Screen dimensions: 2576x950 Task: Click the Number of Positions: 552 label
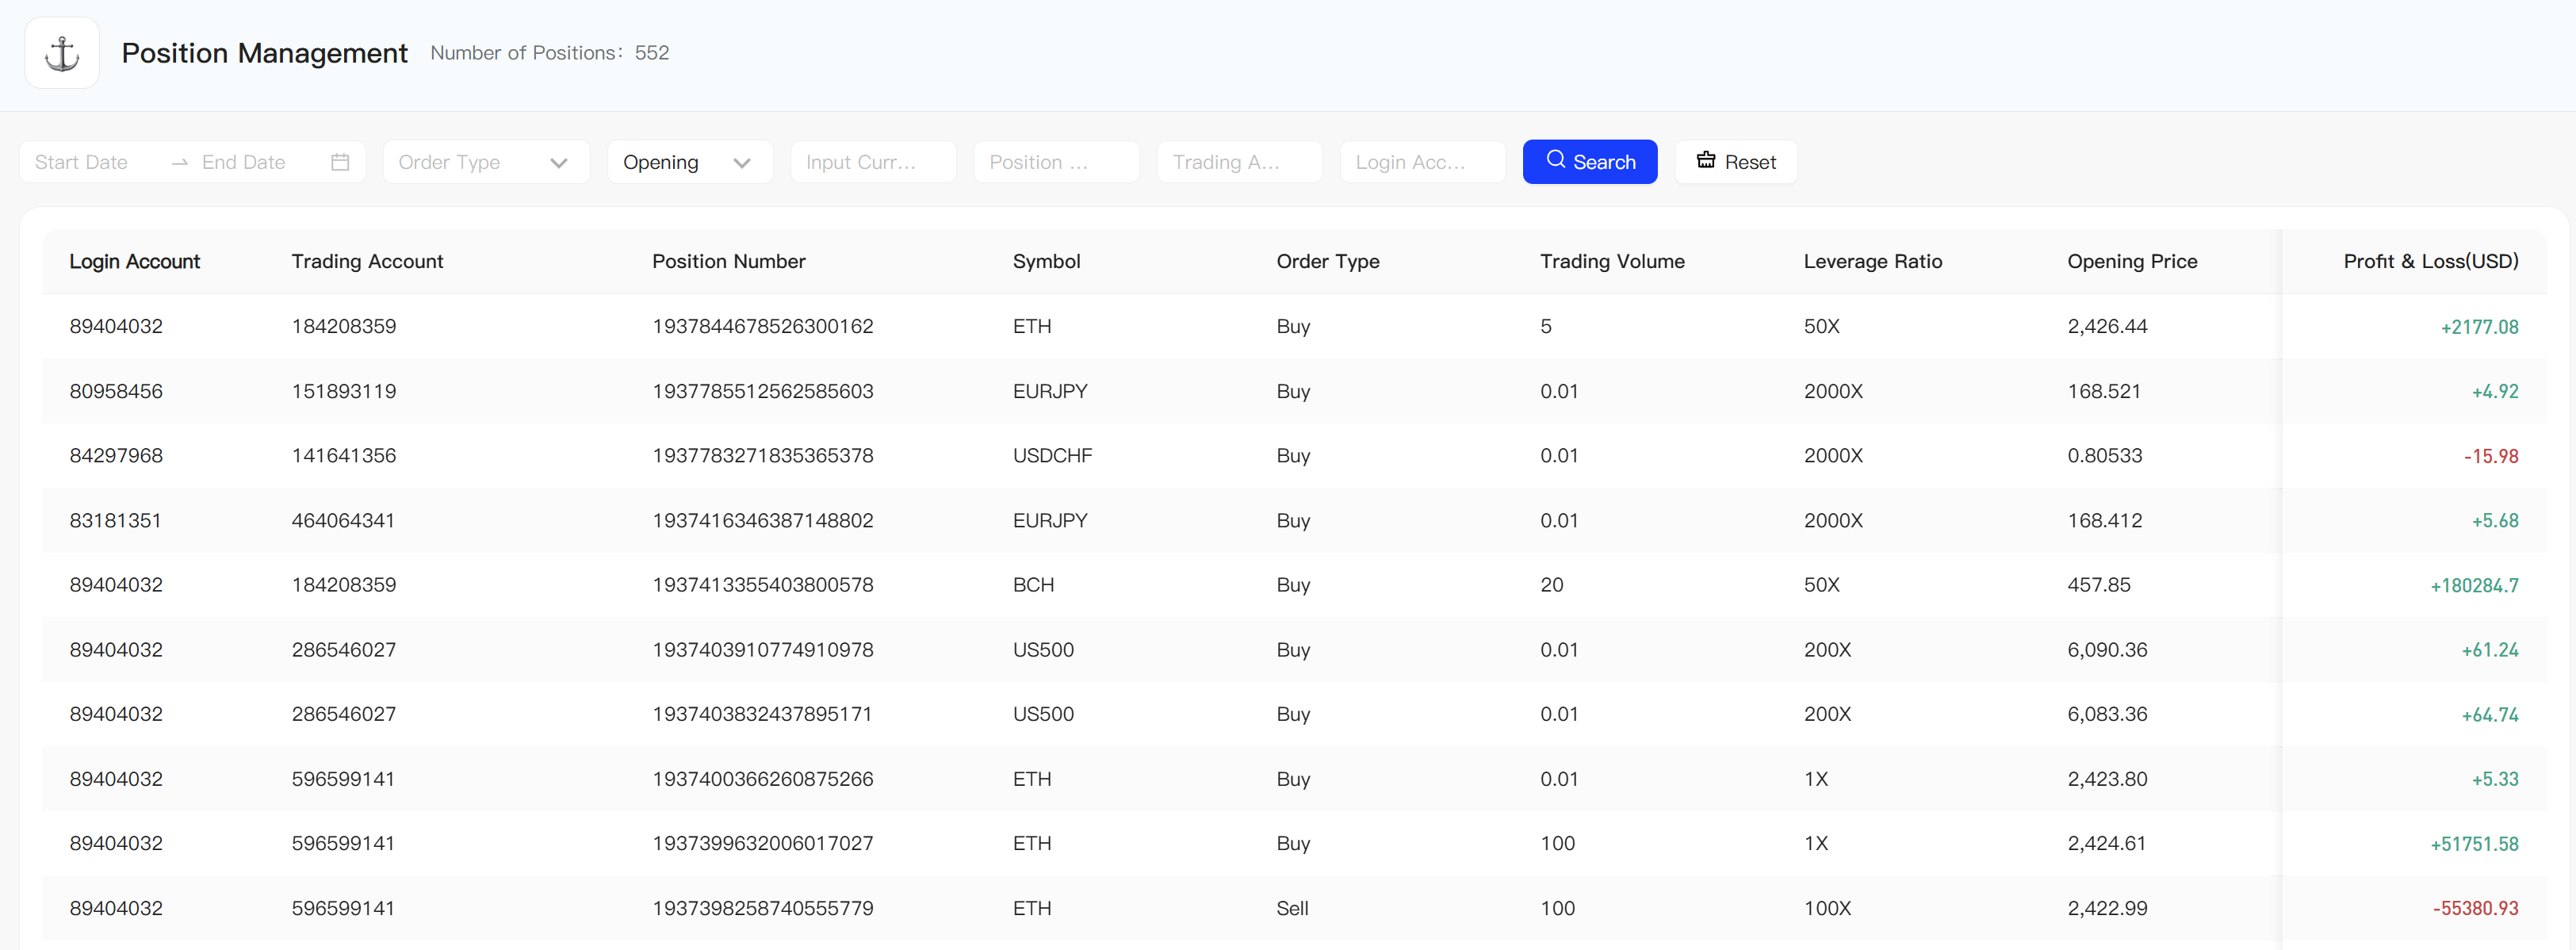pyautogui.click(x=549, y=53)
